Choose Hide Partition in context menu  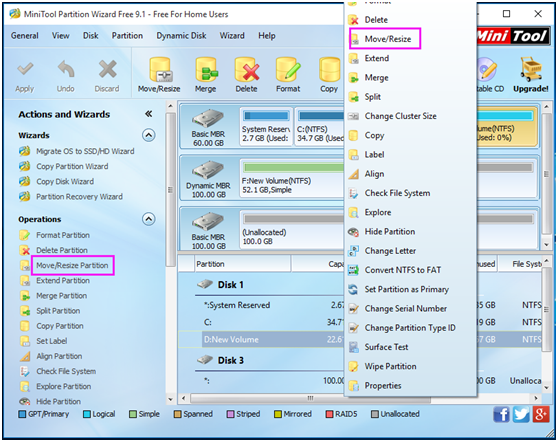coord(411,232)
